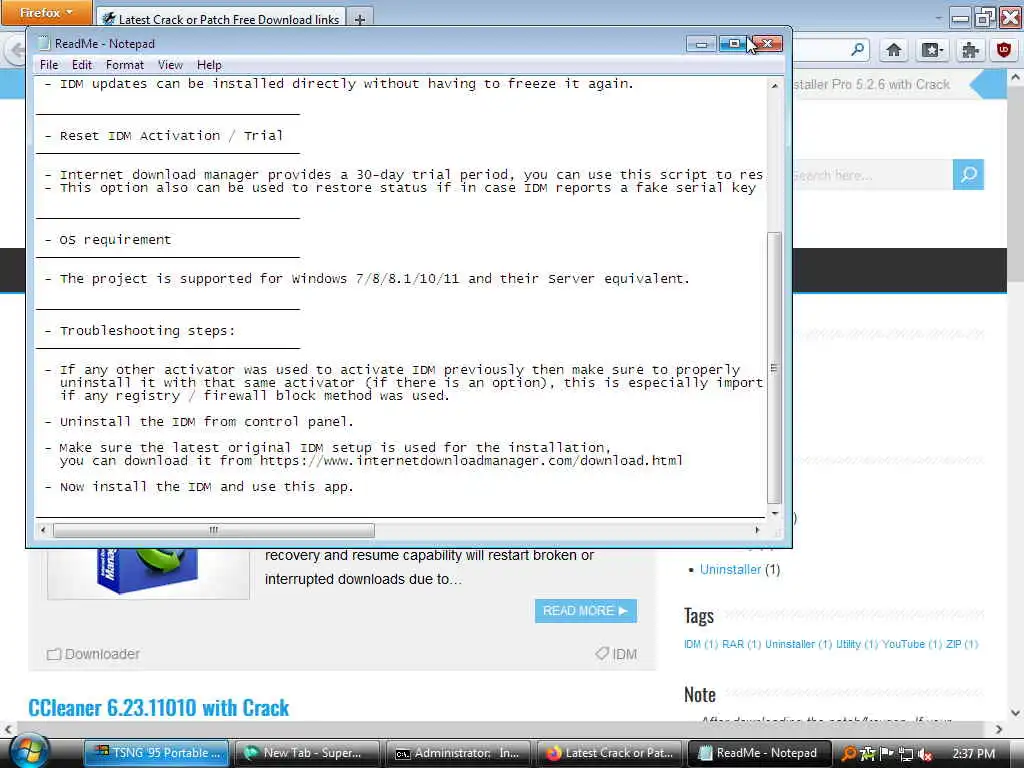
Task: Maximize the ReadMe Notepad window
Action: coord(733,44)
